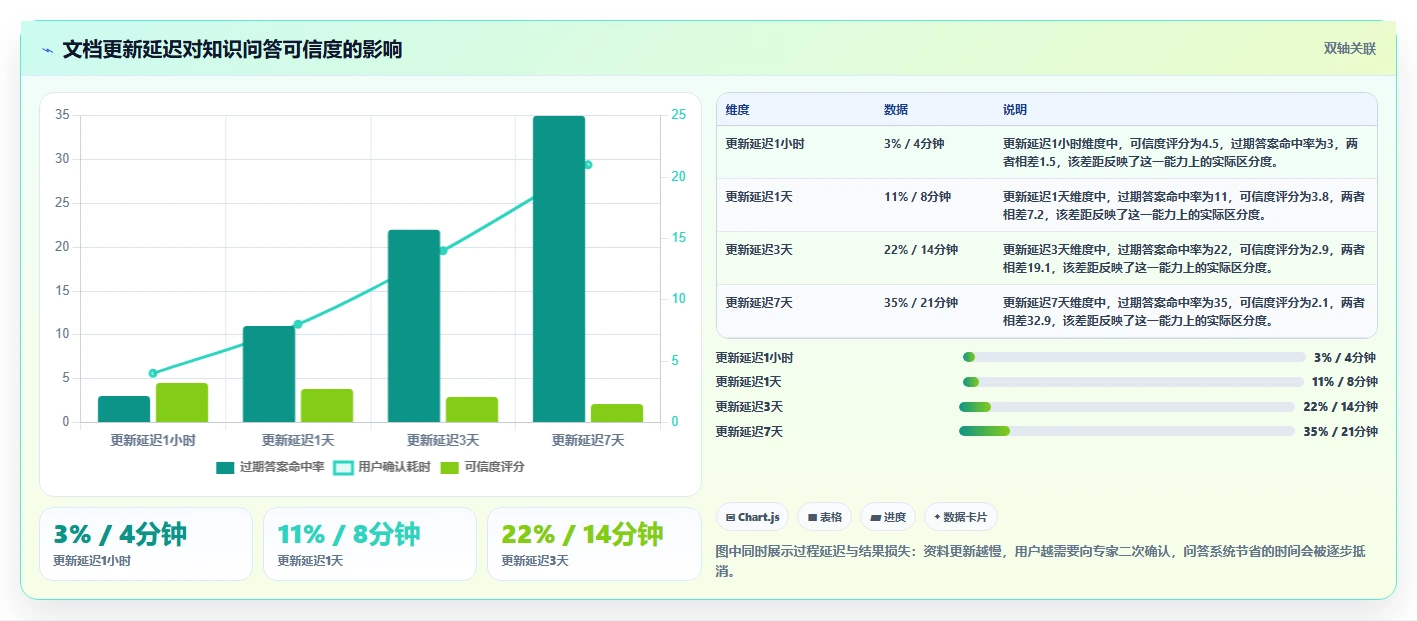The height and width of the screenshot is (621, 1417).
Task: Click the 更新延迟1天 progress bar
Action: [1132, 382]
